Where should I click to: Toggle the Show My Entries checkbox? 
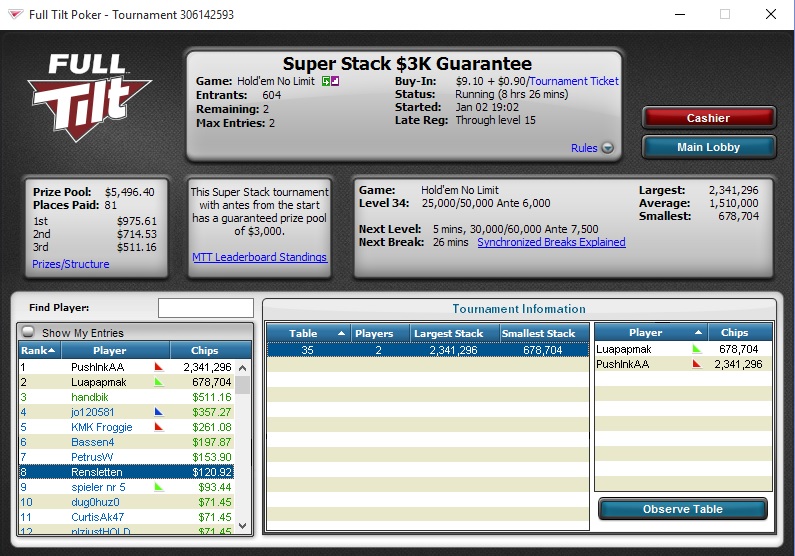coord(28,332)
